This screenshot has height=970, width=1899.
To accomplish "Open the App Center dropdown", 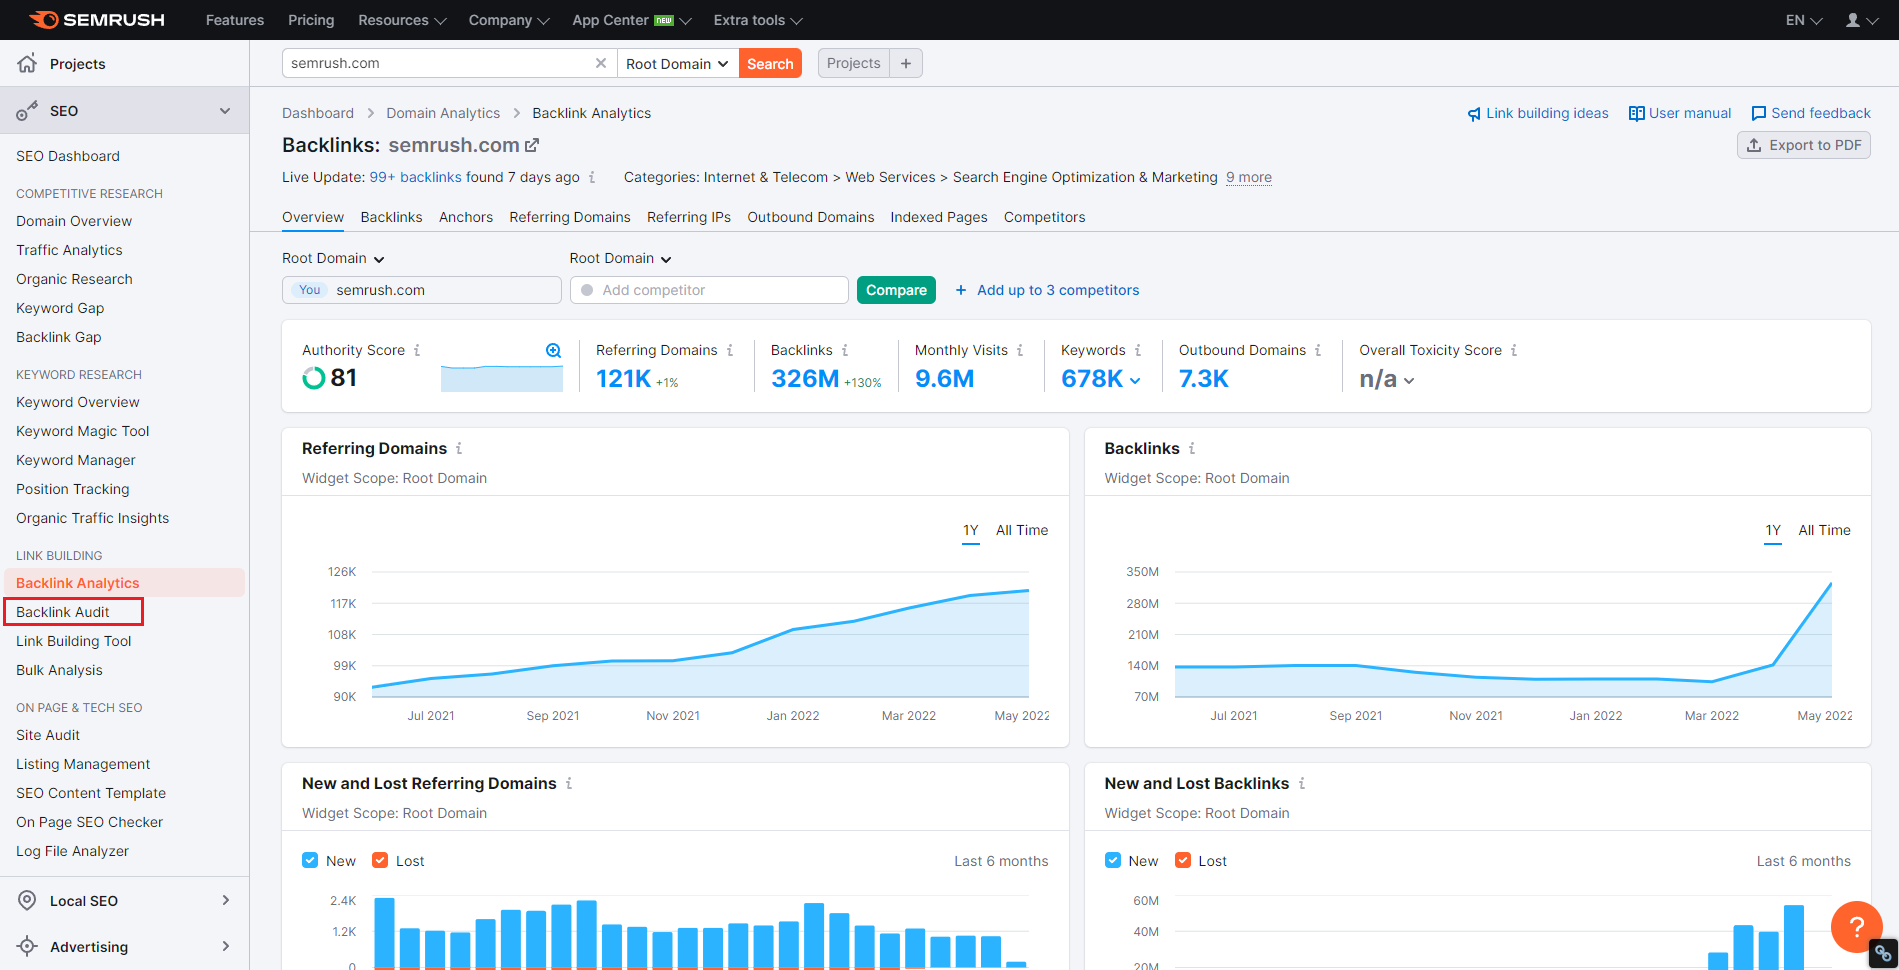I will (631, 20).
